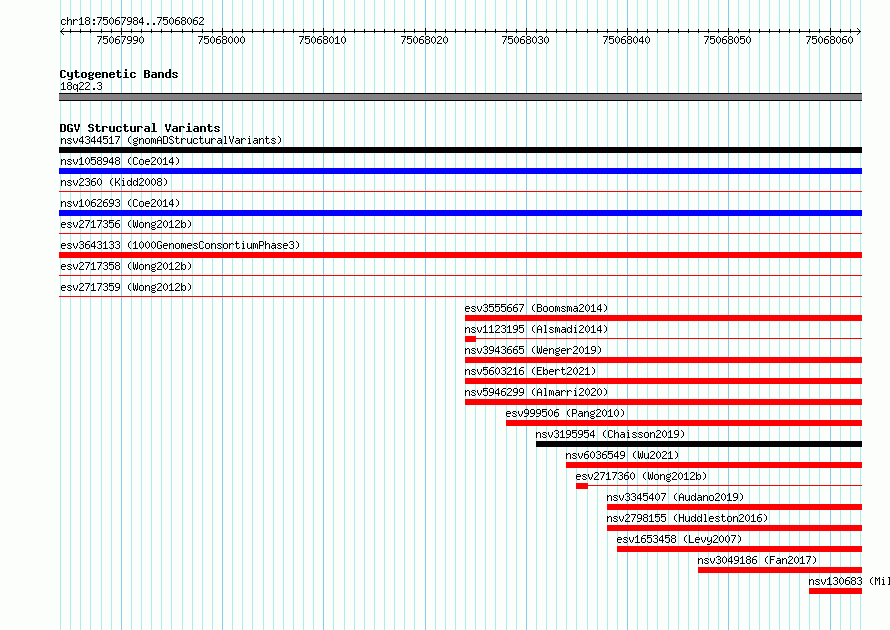Click ruler position 75068030
Screen dimensions: 890x630
(526, 40)
